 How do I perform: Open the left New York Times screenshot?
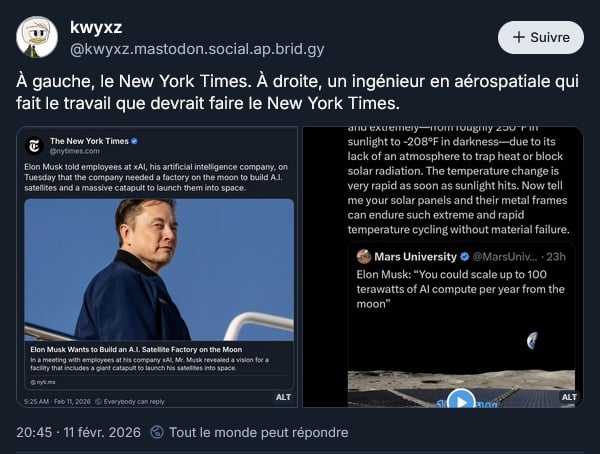click(158, 266)
